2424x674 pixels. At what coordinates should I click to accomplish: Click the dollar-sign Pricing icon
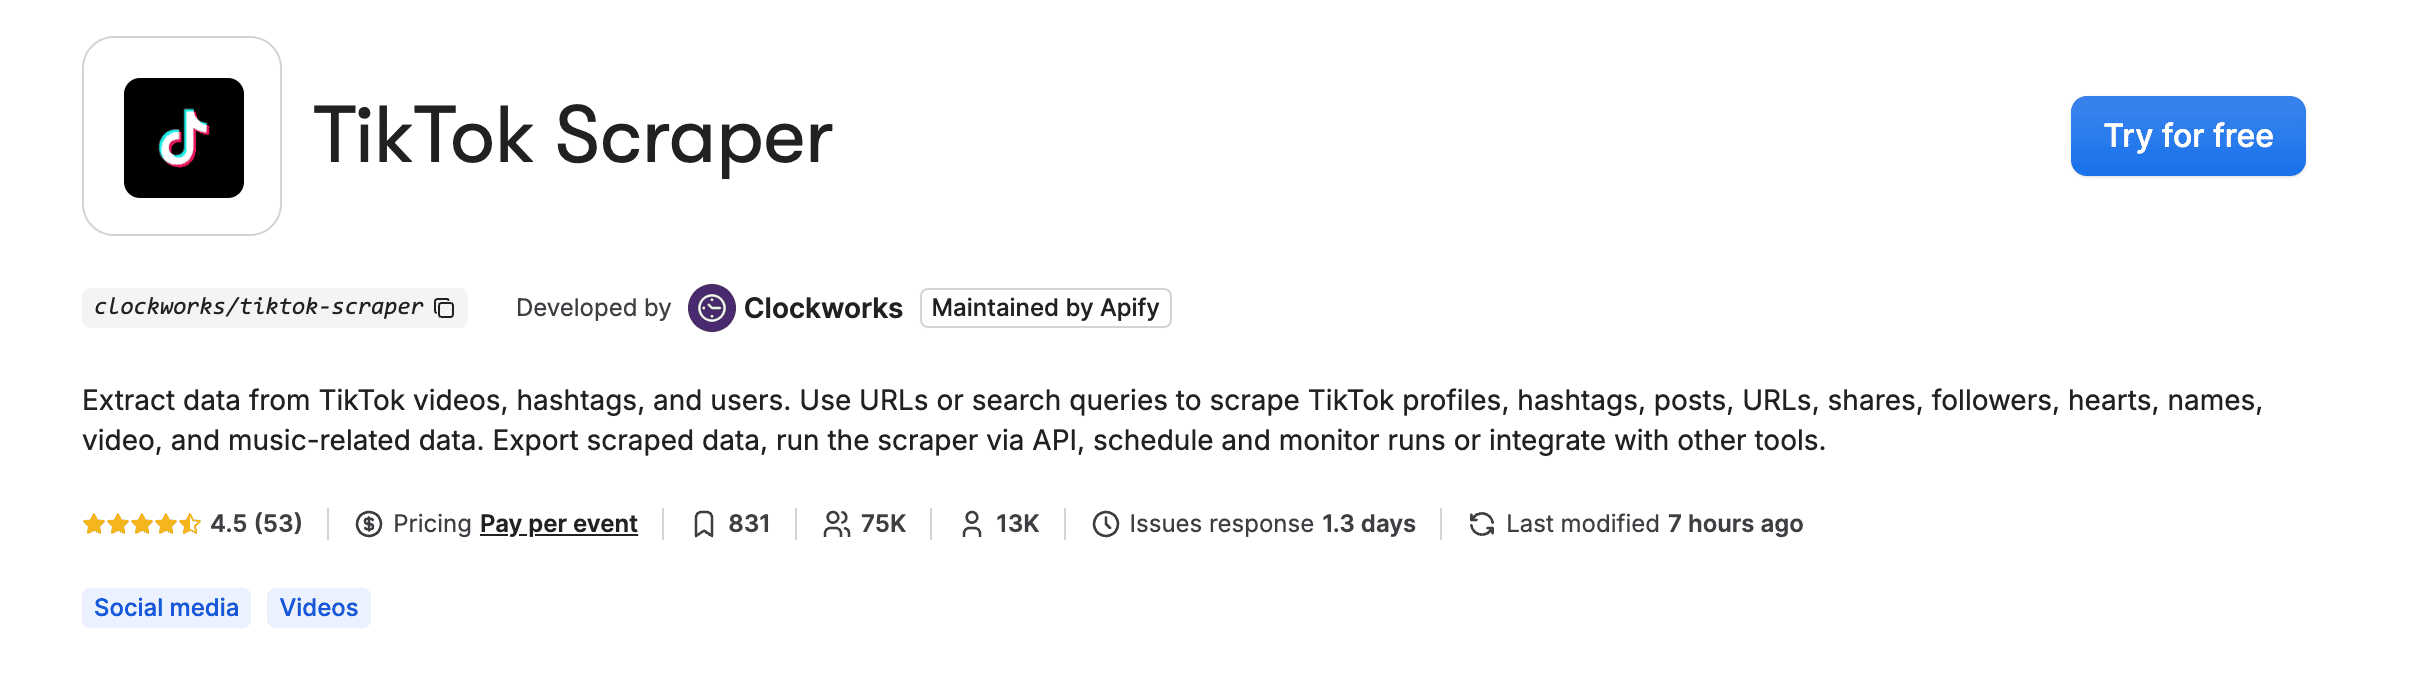coord(368,522)
